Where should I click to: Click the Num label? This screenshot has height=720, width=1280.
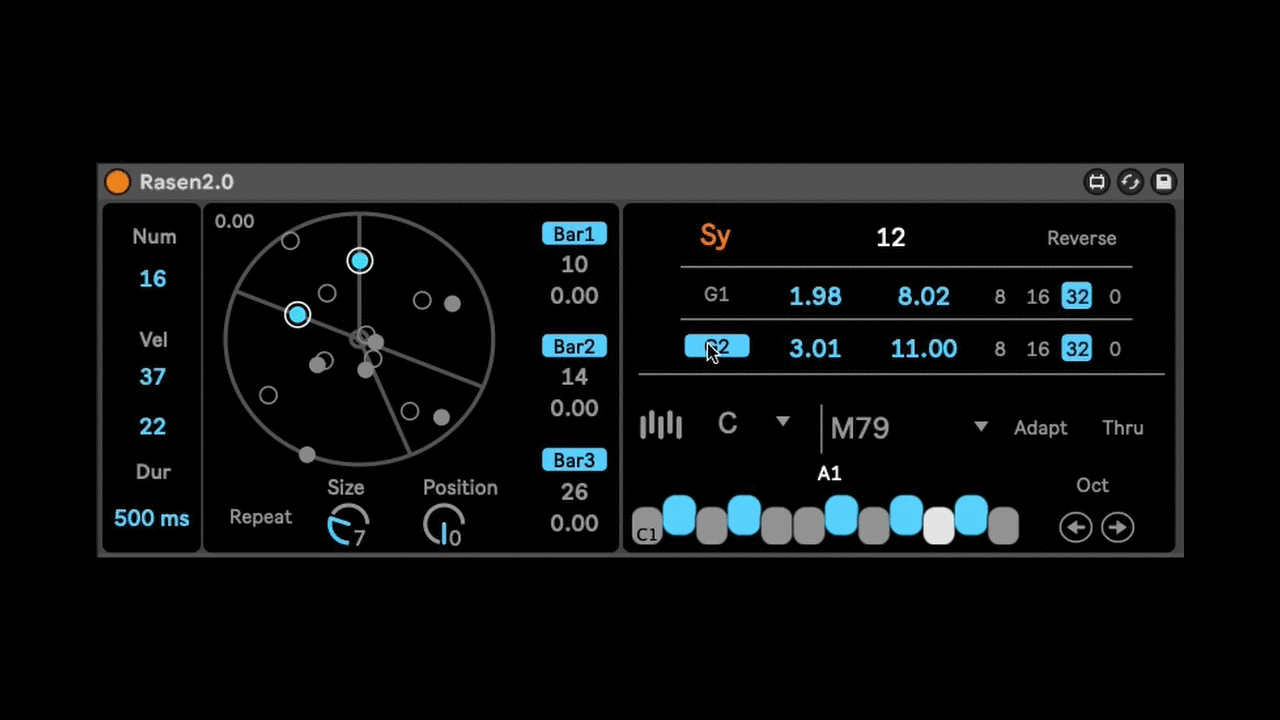[154, 237]
